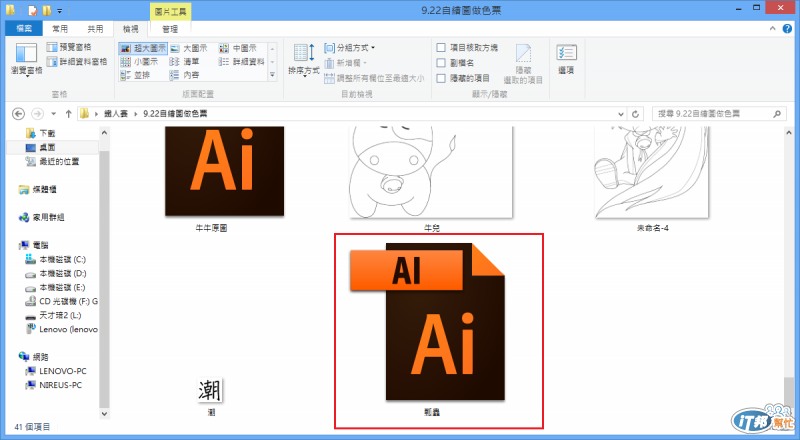This screenshot has width=800, height=440.
Task: Select 並排 tiles layout
Action: 135,75
